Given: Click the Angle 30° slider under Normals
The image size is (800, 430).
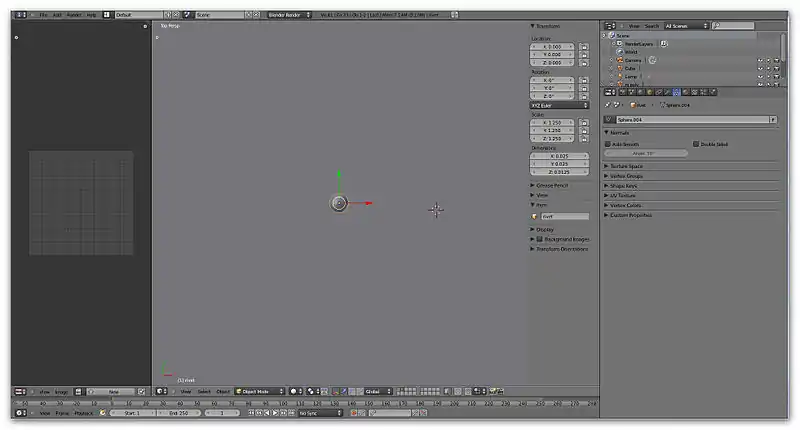Looking at the screenshot, I should 646,153.
